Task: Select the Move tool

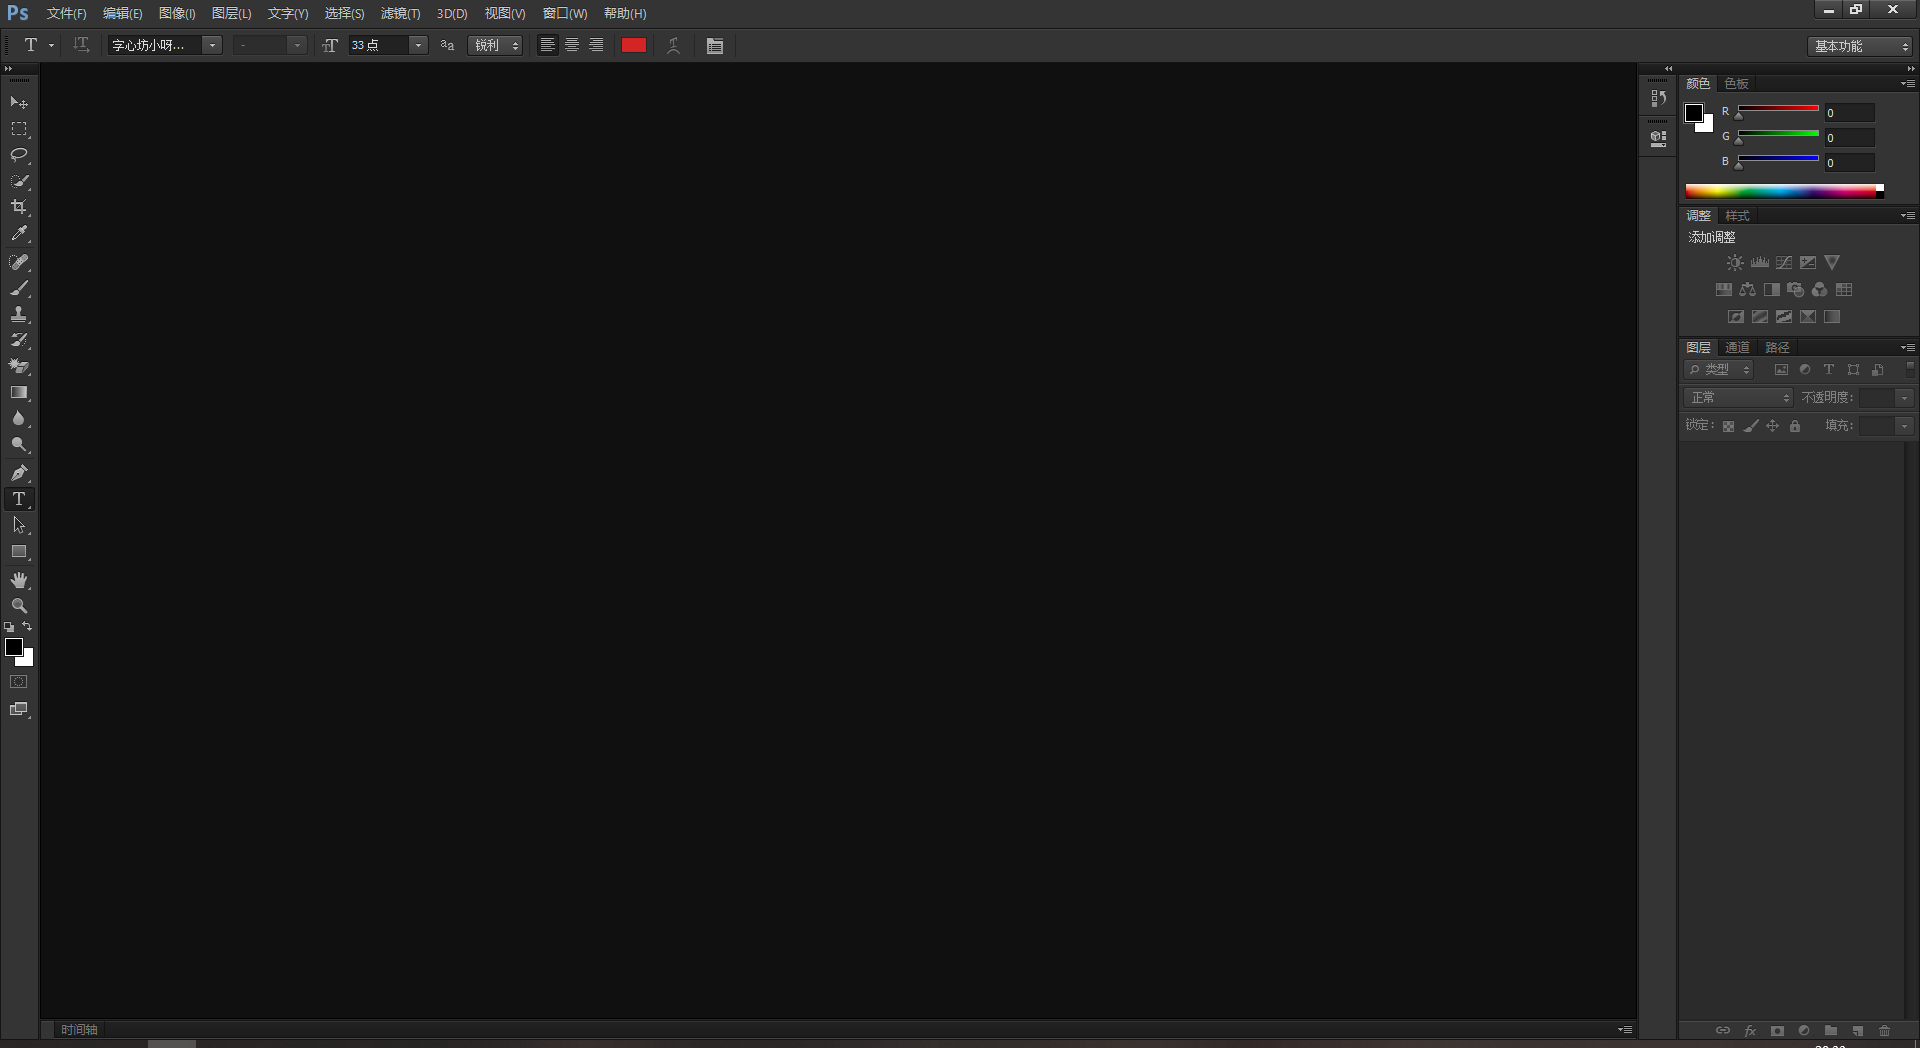Action: point(19,103)
